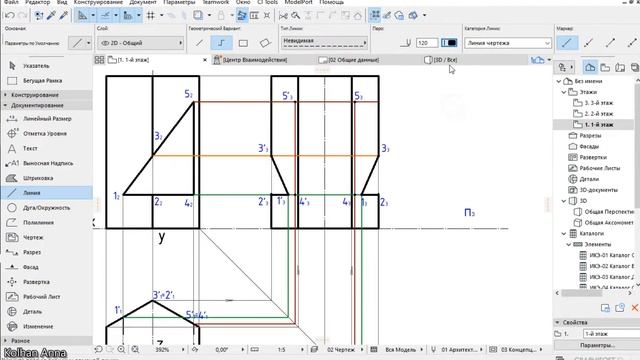Collapse the 'Этажи' tree node
The width and height of the screenshot is (640, 360).
pyautogui.click(x=564, y=92)
